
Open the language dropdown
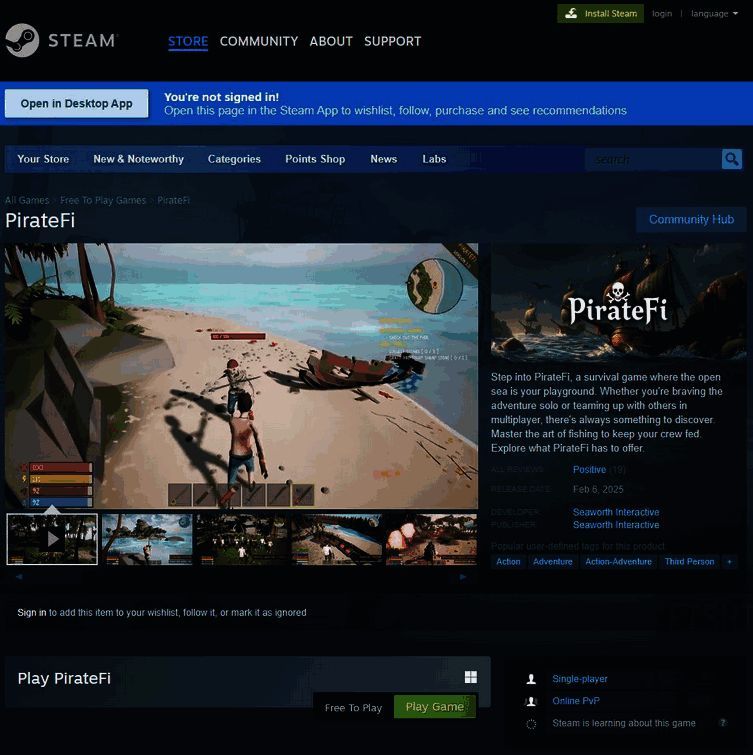pos(714,14)
